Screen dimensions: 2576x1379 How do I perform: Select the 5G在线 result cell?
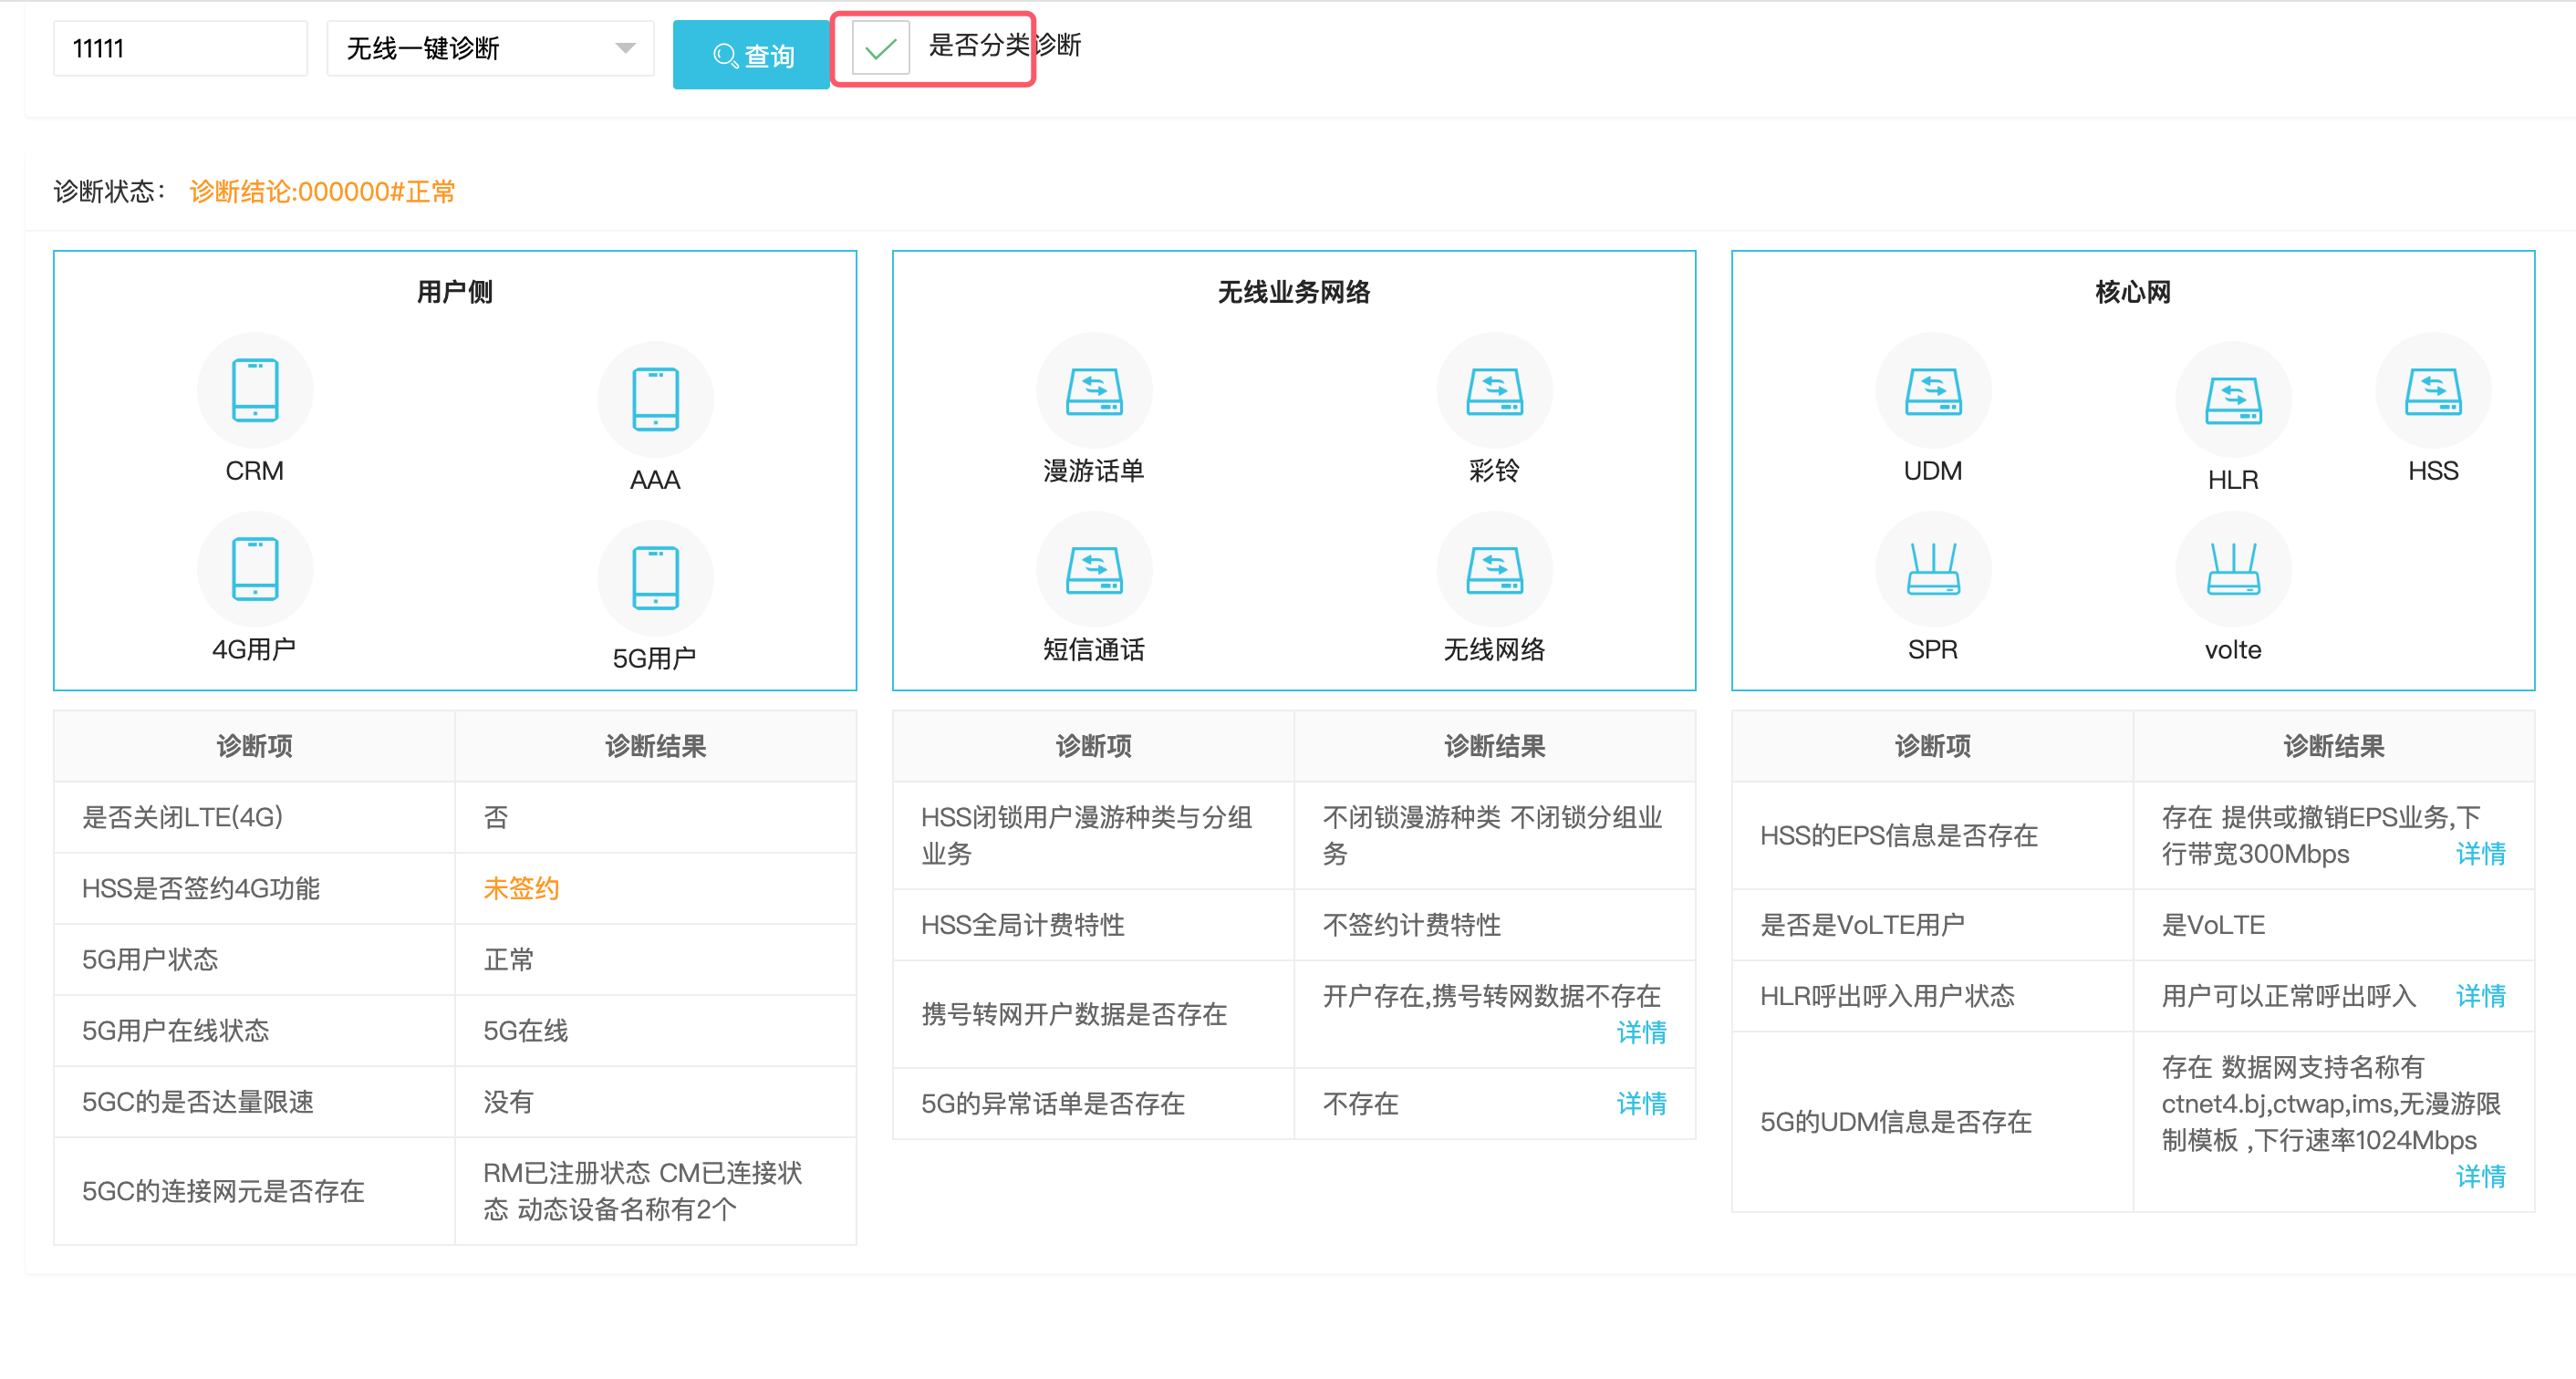tap(655, 1030)
